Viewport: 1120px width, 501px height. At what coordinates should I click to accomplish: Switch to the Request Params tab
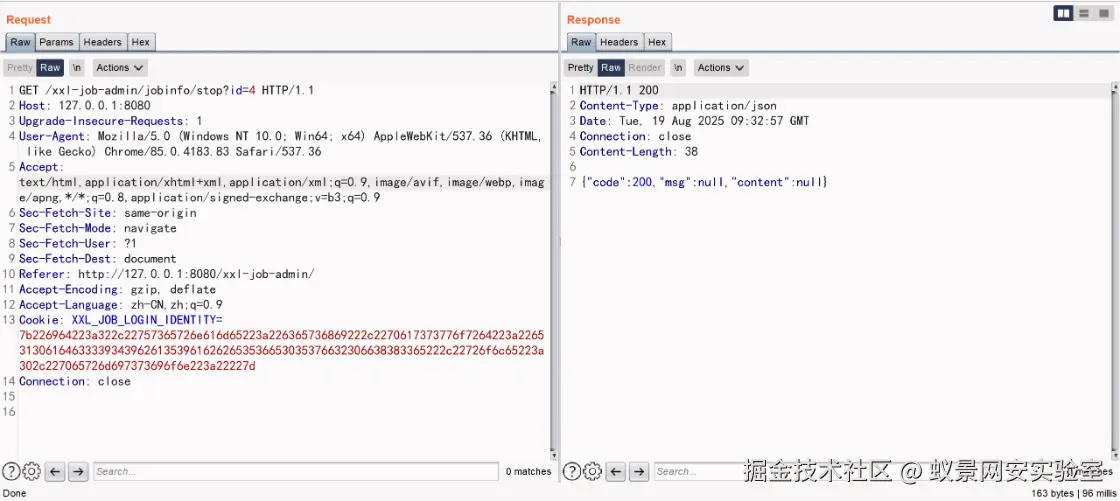pyautogui.click(x=56, y=42)
